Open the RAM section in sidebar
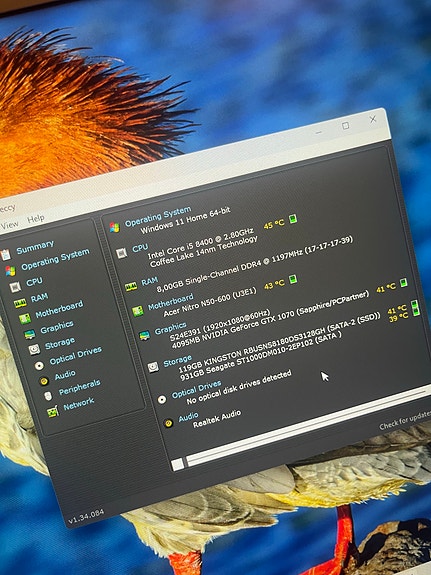Image resolution: width=431 pixels, height=575 pixels. pos(39,297)
